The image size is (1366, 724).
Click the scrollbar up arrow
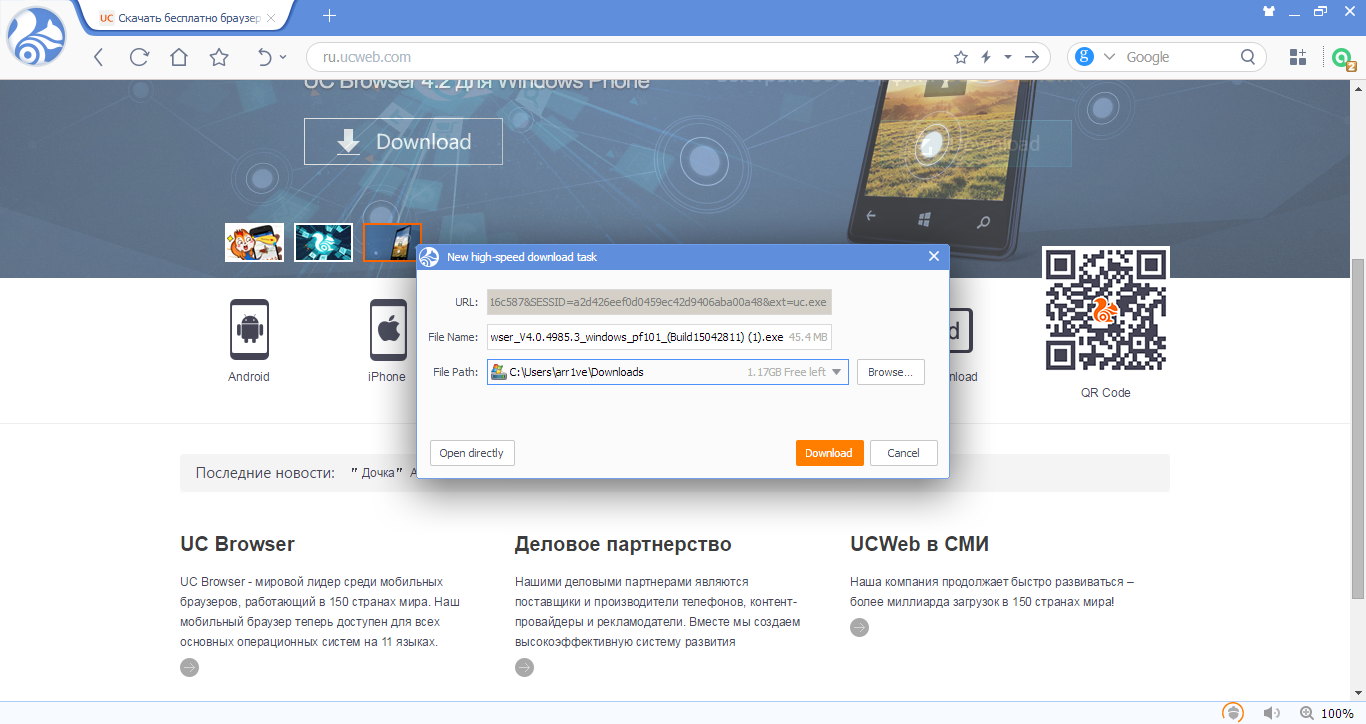(x=1358, y=88)
